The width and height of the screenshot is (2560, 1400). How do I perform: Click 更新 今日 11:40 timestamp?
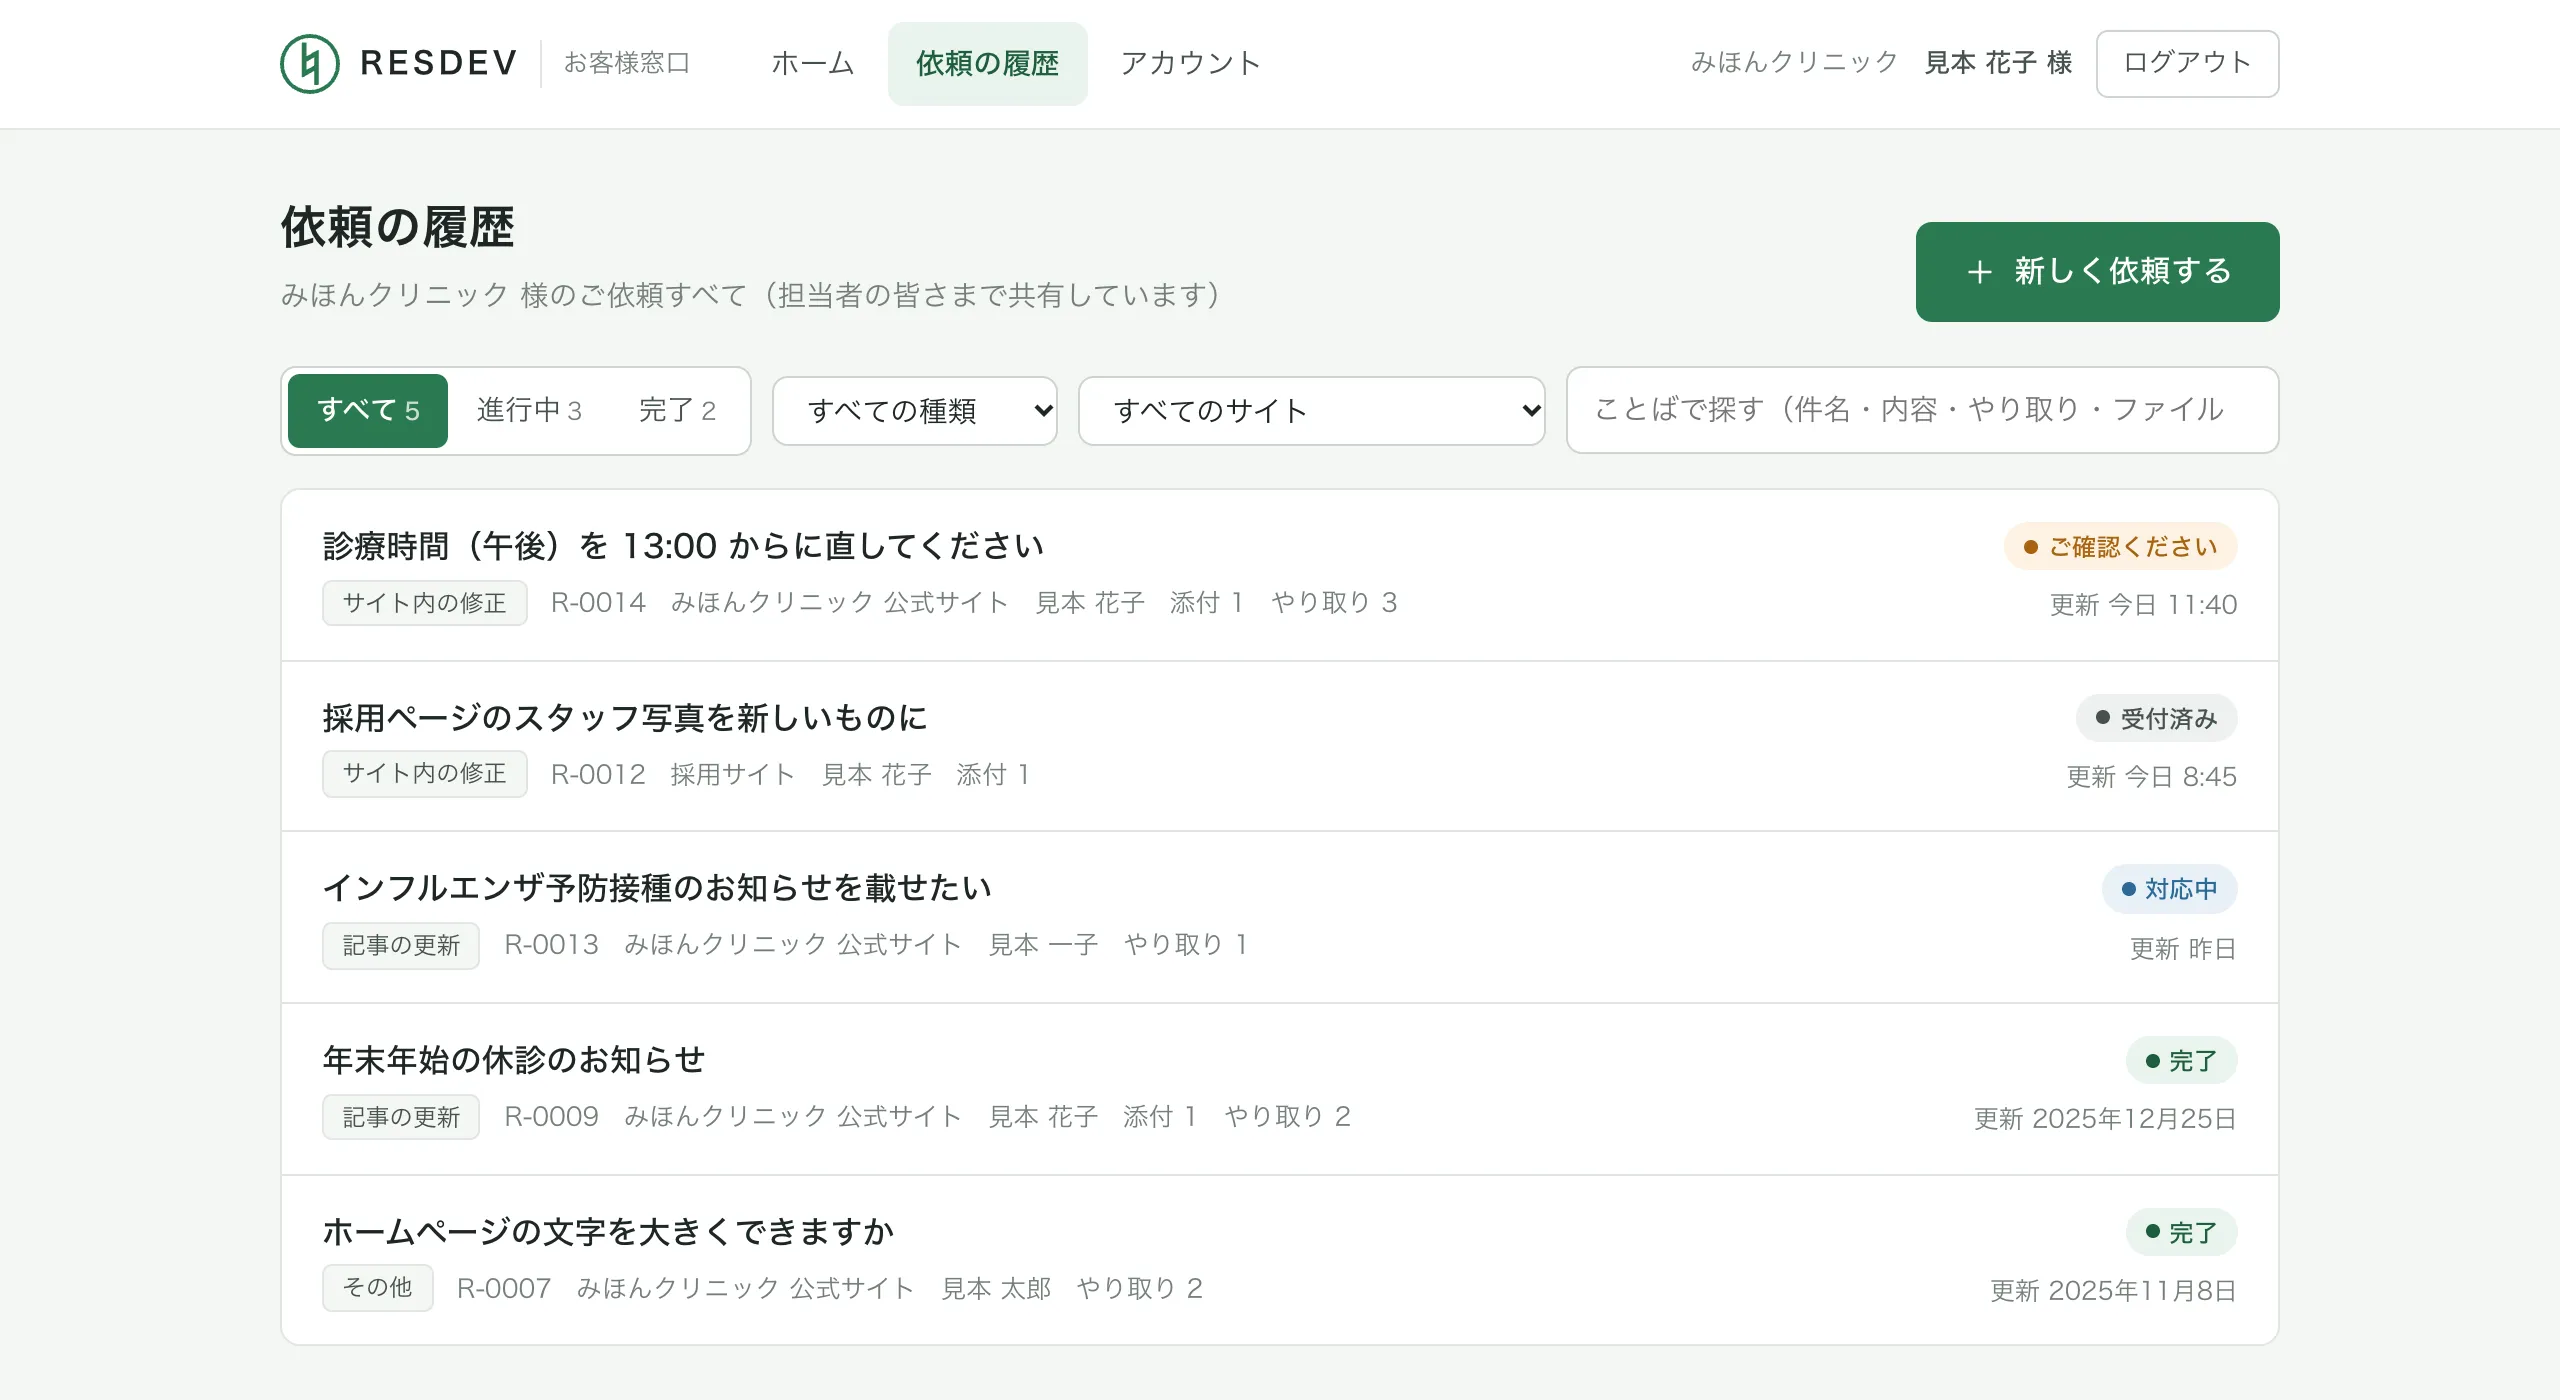[x=2143, y=605]
